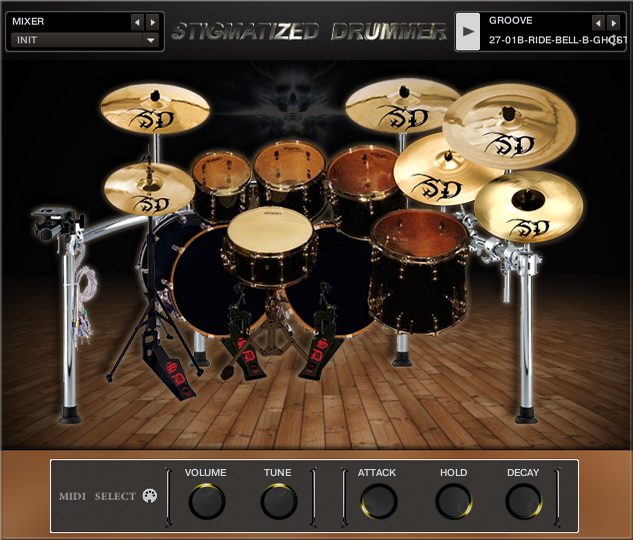
Task: Select the next mixer preset arrow
Action: 152,22
